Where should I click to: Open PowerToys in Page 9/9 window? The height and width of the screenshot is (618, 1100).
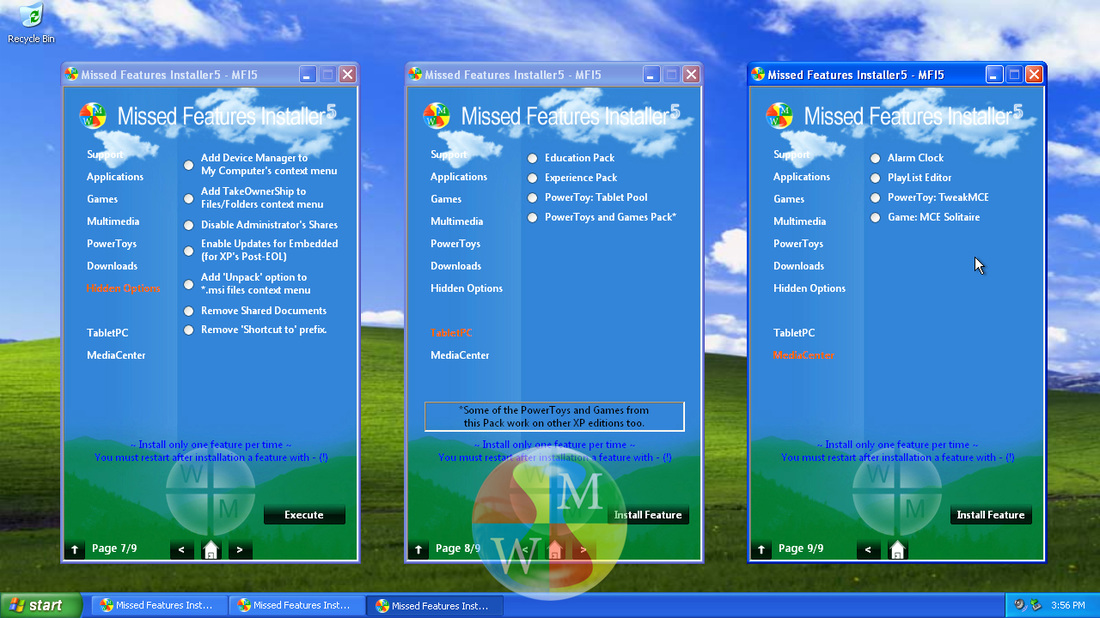click(798, 244)
